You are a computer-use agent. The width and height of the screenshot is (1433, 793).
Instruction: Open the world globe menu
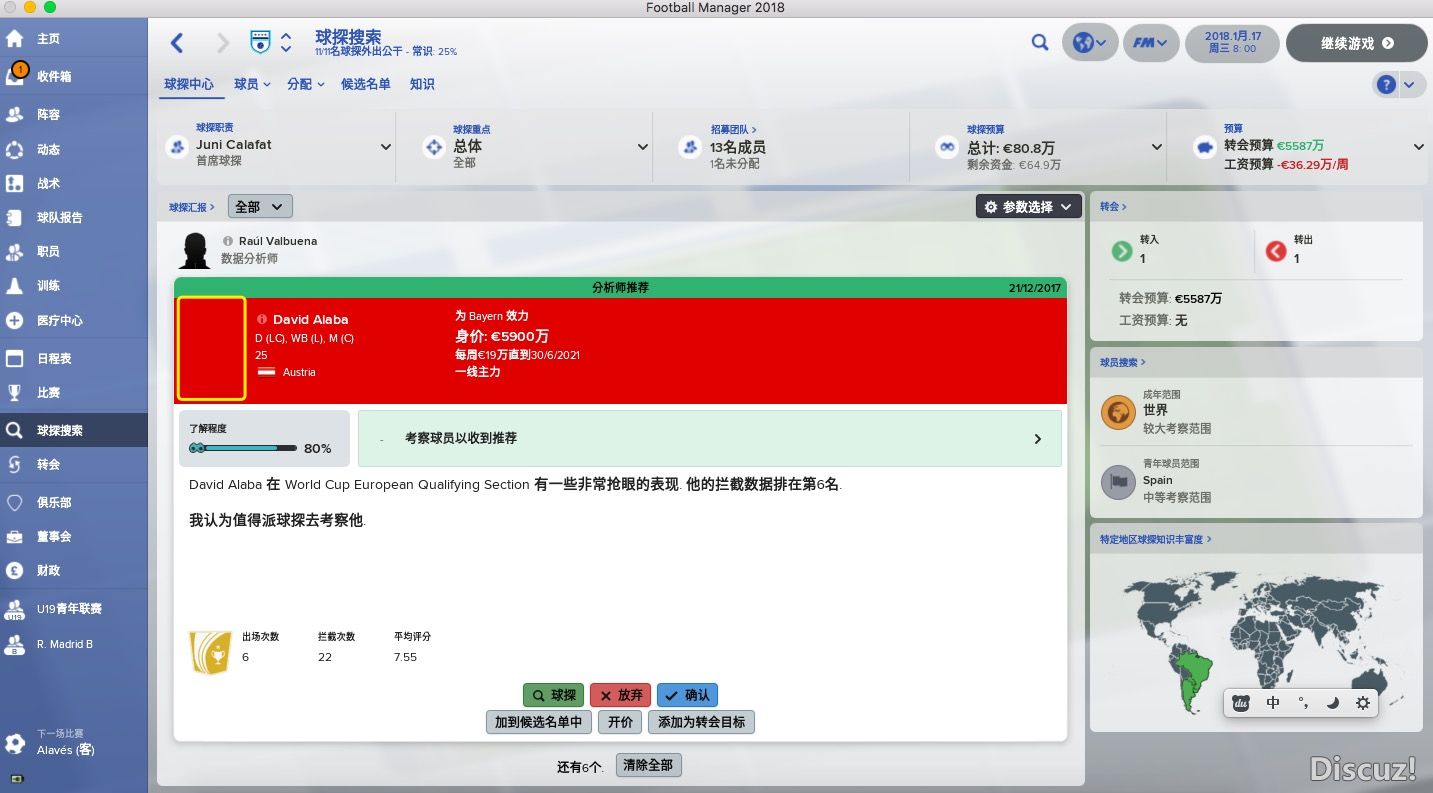pyautogui.click(x=1089, y=43)
